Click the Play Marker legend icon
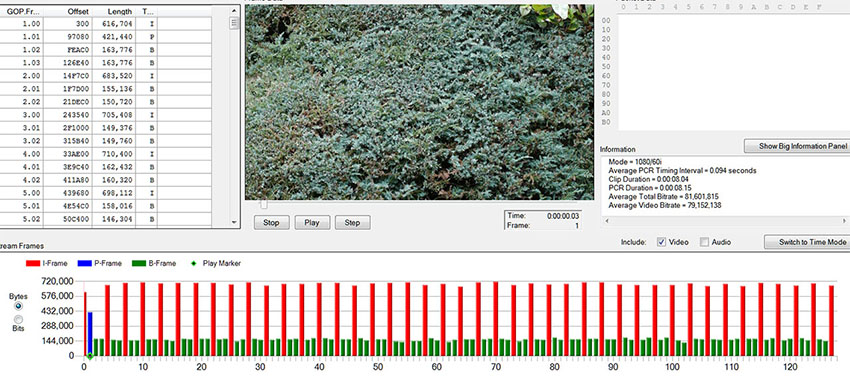Screen dimensions: 850x377 [x=193, y=264]
